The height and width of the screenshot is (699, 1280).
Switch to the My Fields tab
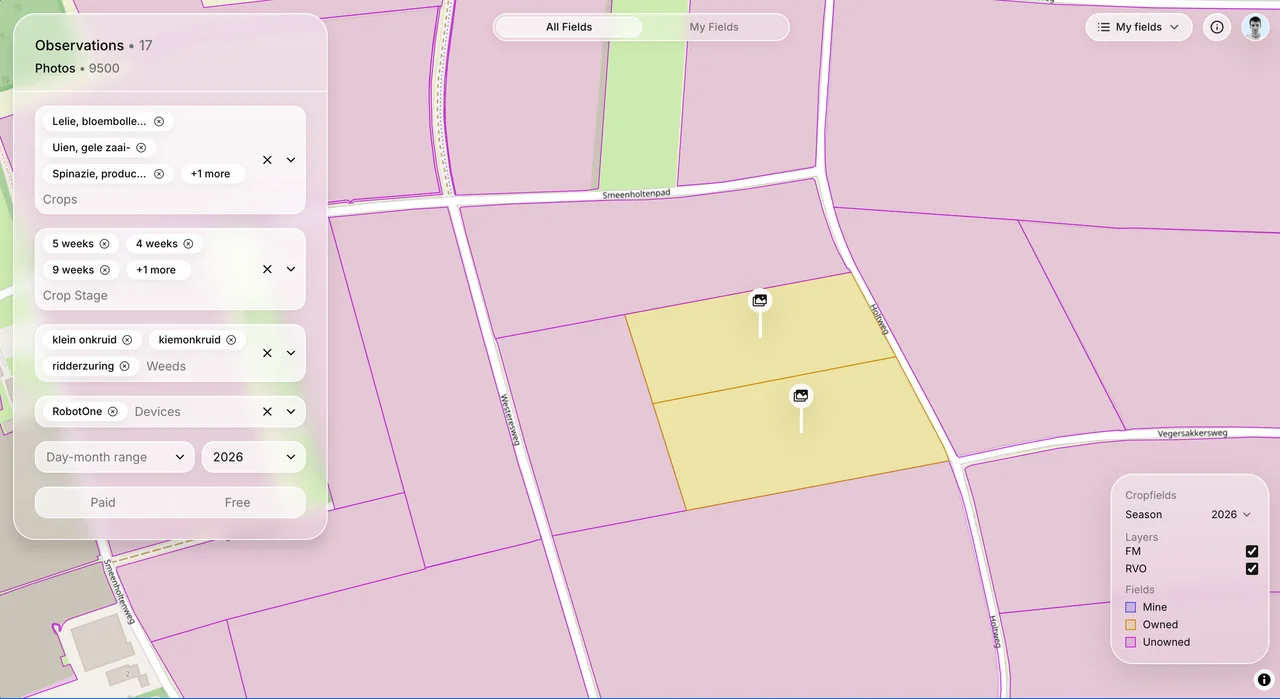714,27
